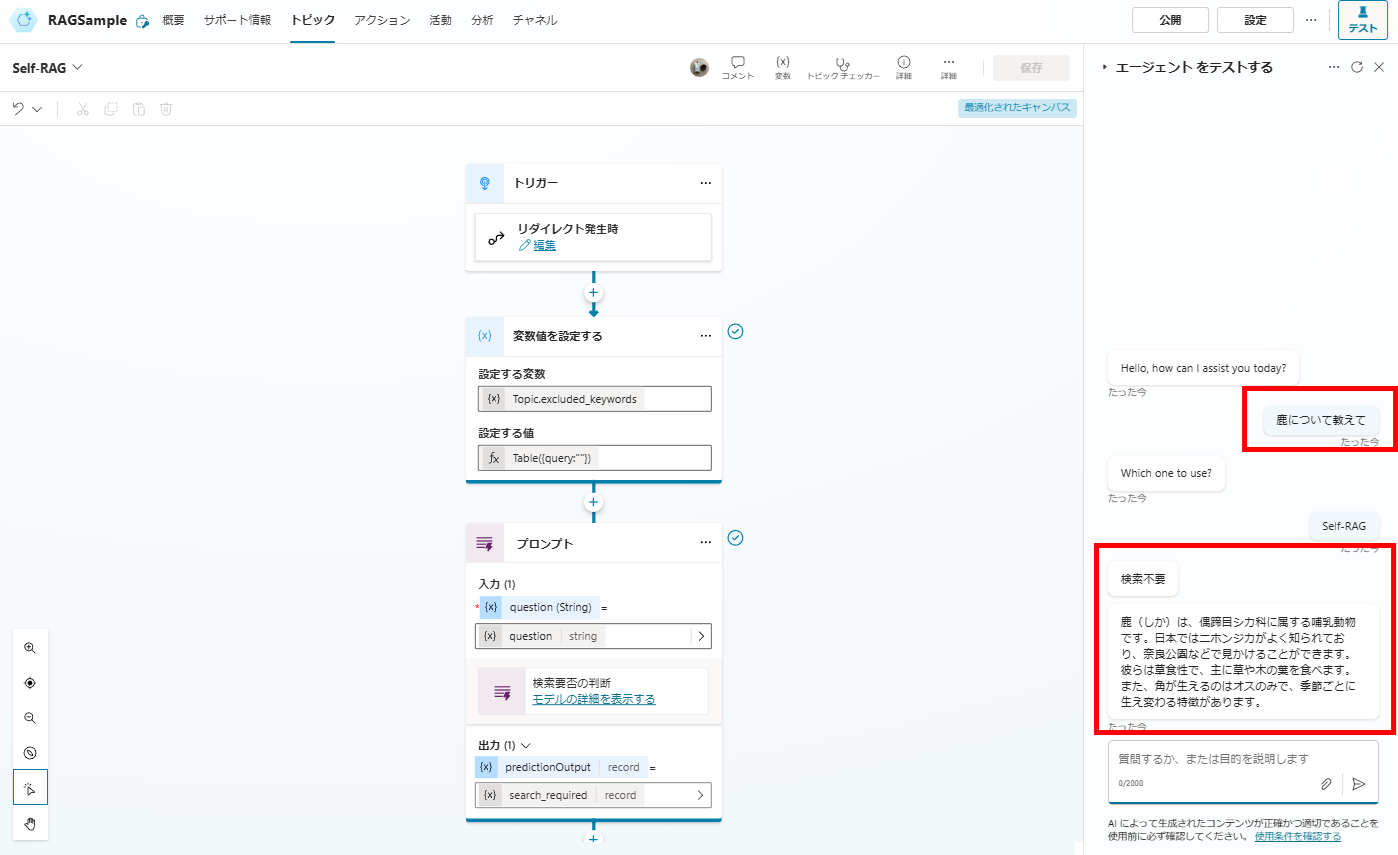The image size is (1398, 855).
Task: Click the 公開 (publish) button
Action: (1170, 19)
